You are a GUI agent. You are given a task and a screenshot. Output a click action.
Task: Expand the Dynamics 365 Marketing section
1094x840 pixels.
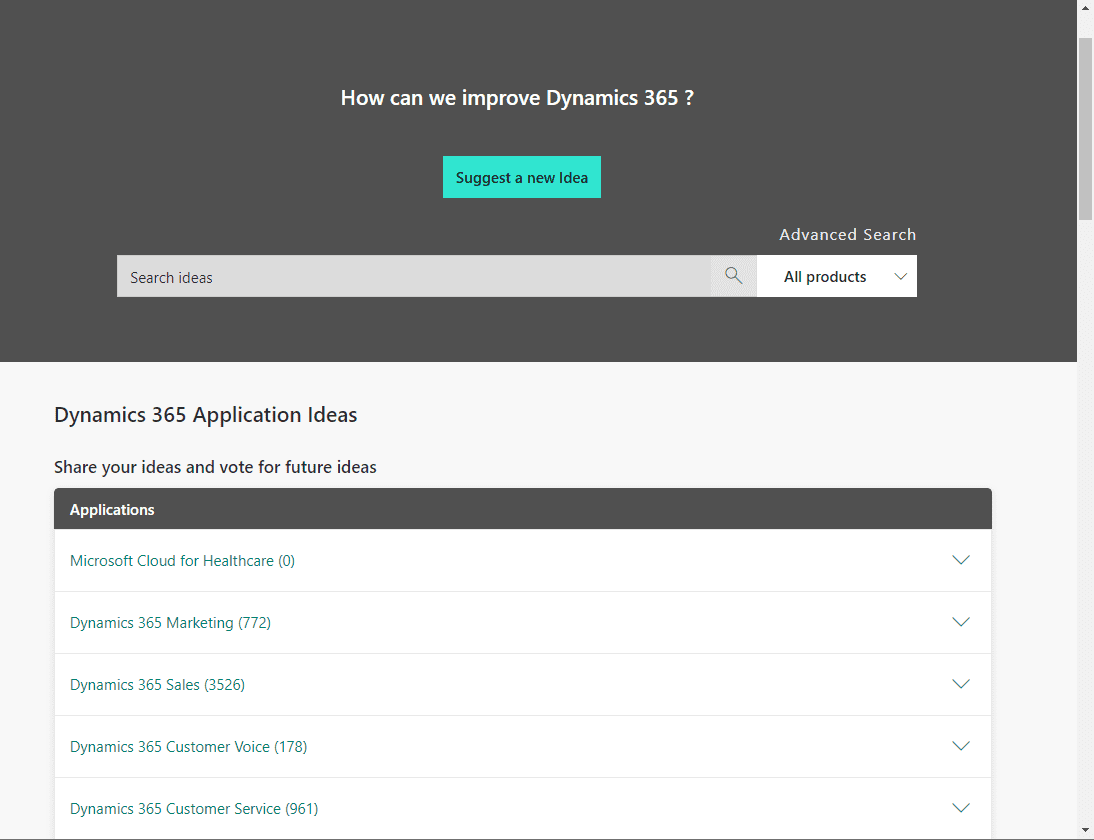[x=960, y=622]
